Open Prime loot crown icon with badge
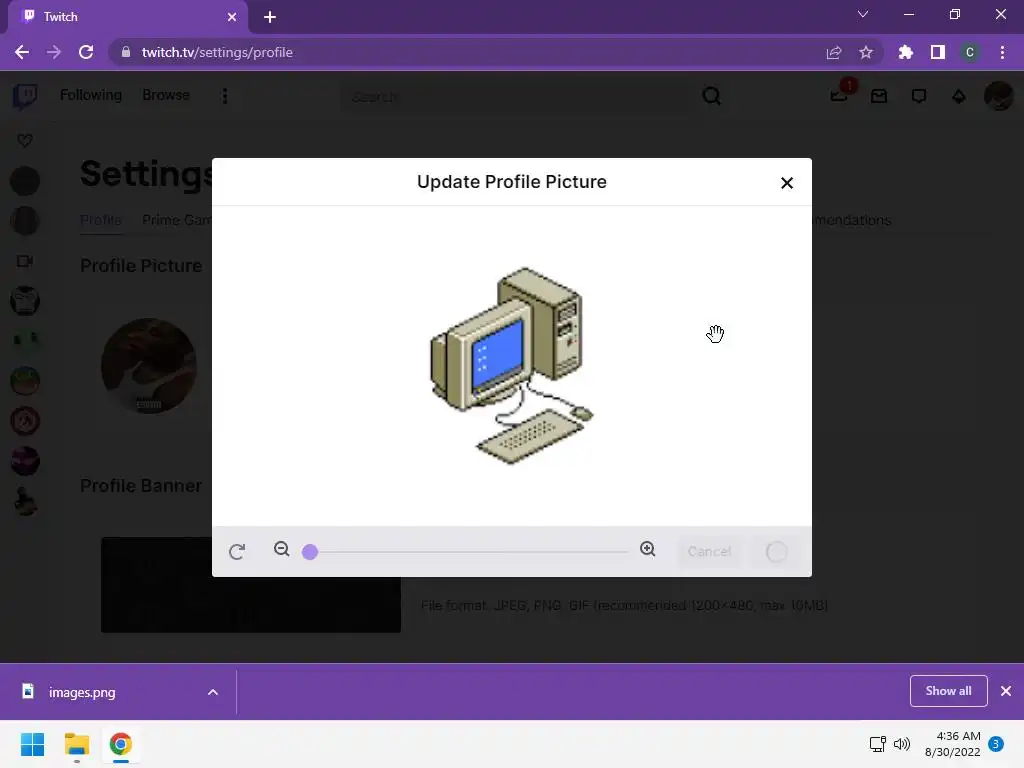This screenshot has width=1024, height=768. [840, 95]
